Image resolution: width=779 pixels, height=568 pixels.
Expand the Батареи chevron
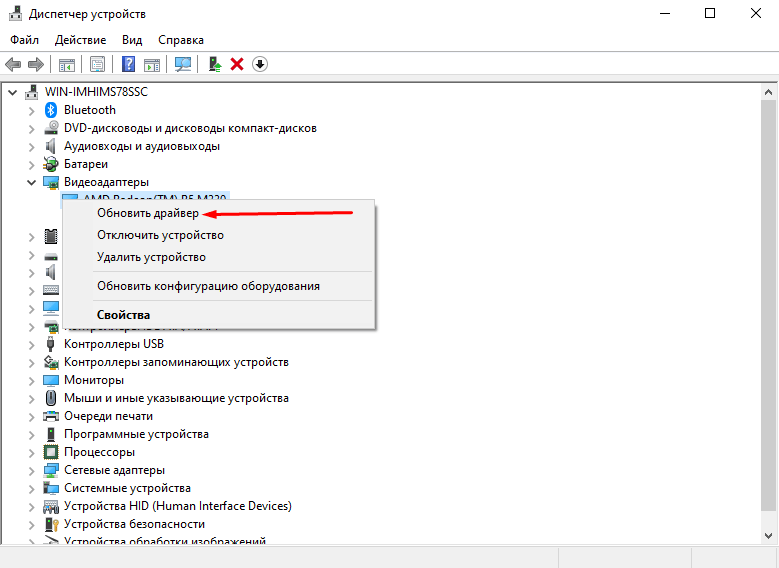click(31, 165)
